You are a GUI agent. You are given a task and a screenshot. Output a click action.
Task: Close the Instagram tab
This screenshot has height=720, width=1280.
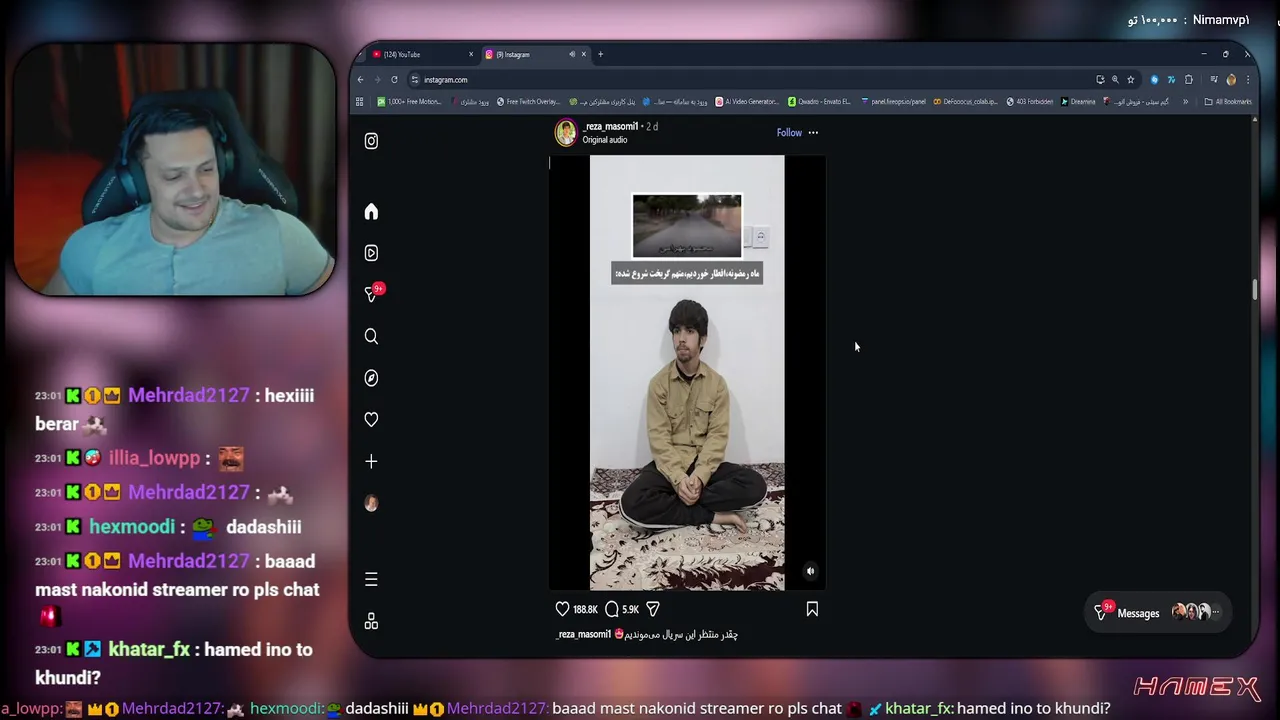(584, 54)
